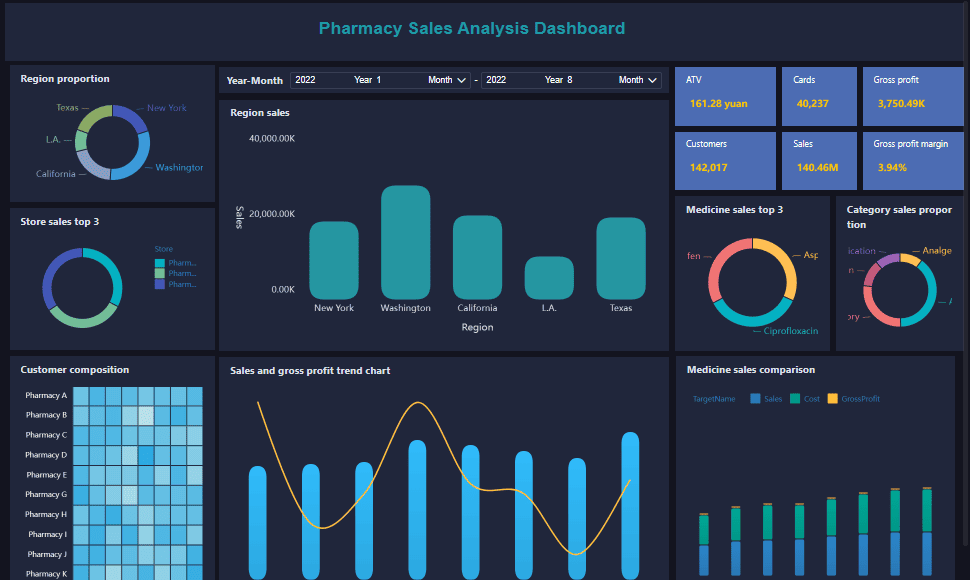Screen dimensions: 970x580
Task: Click the indigo Store legend color square
Action: (159, 285)
